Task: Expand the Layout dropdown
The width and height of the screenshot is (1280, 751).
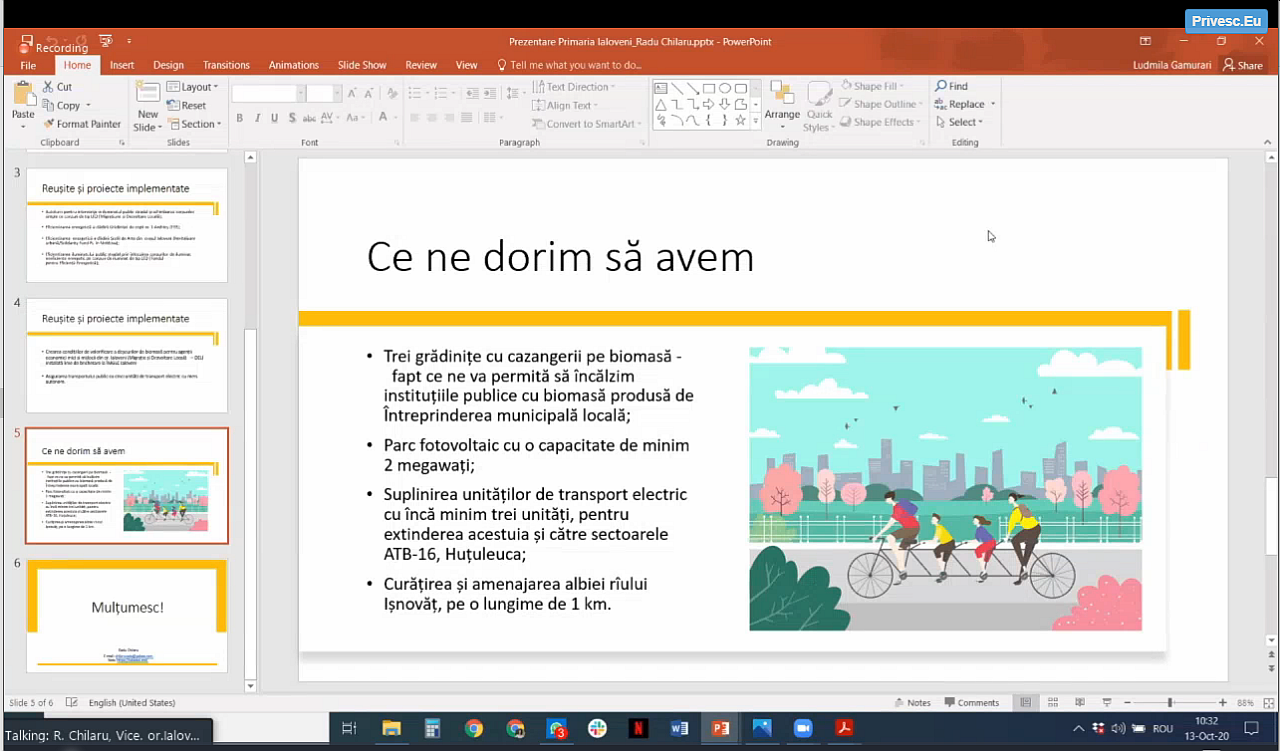Action: [193, 87]
